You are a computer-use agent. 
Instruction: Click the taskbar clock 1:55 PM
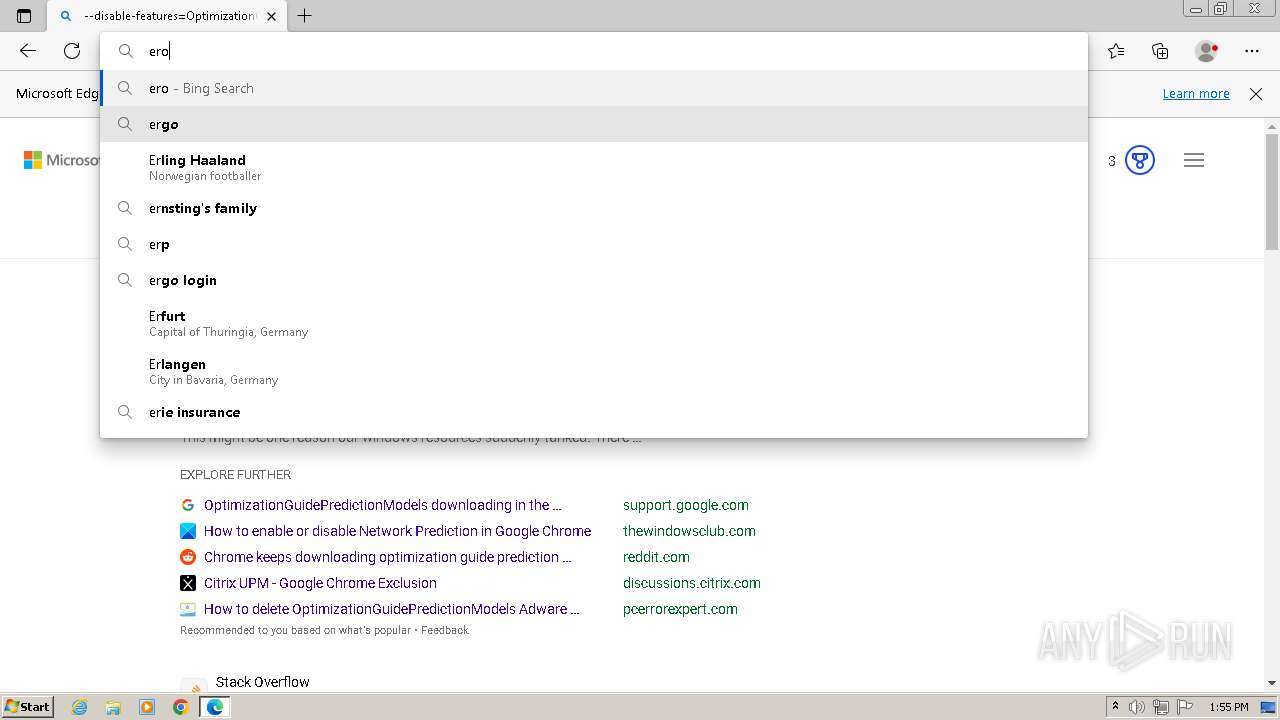(x=1229, y=707)
